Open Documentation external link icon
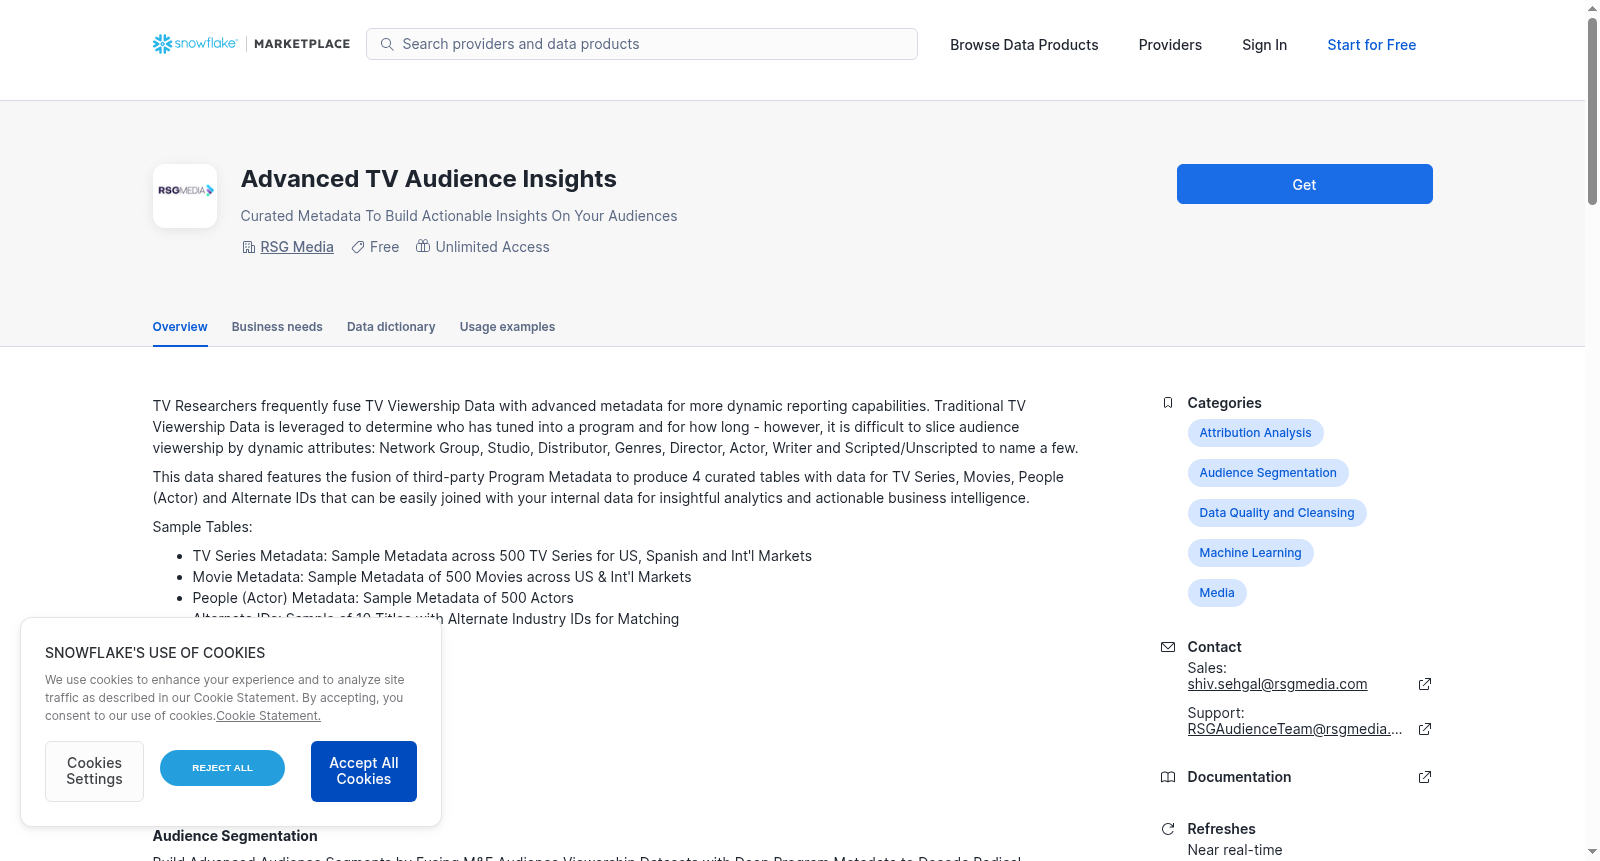Image resolution: width=1600 pixels, height=861 pixels. click(1425, 777)
